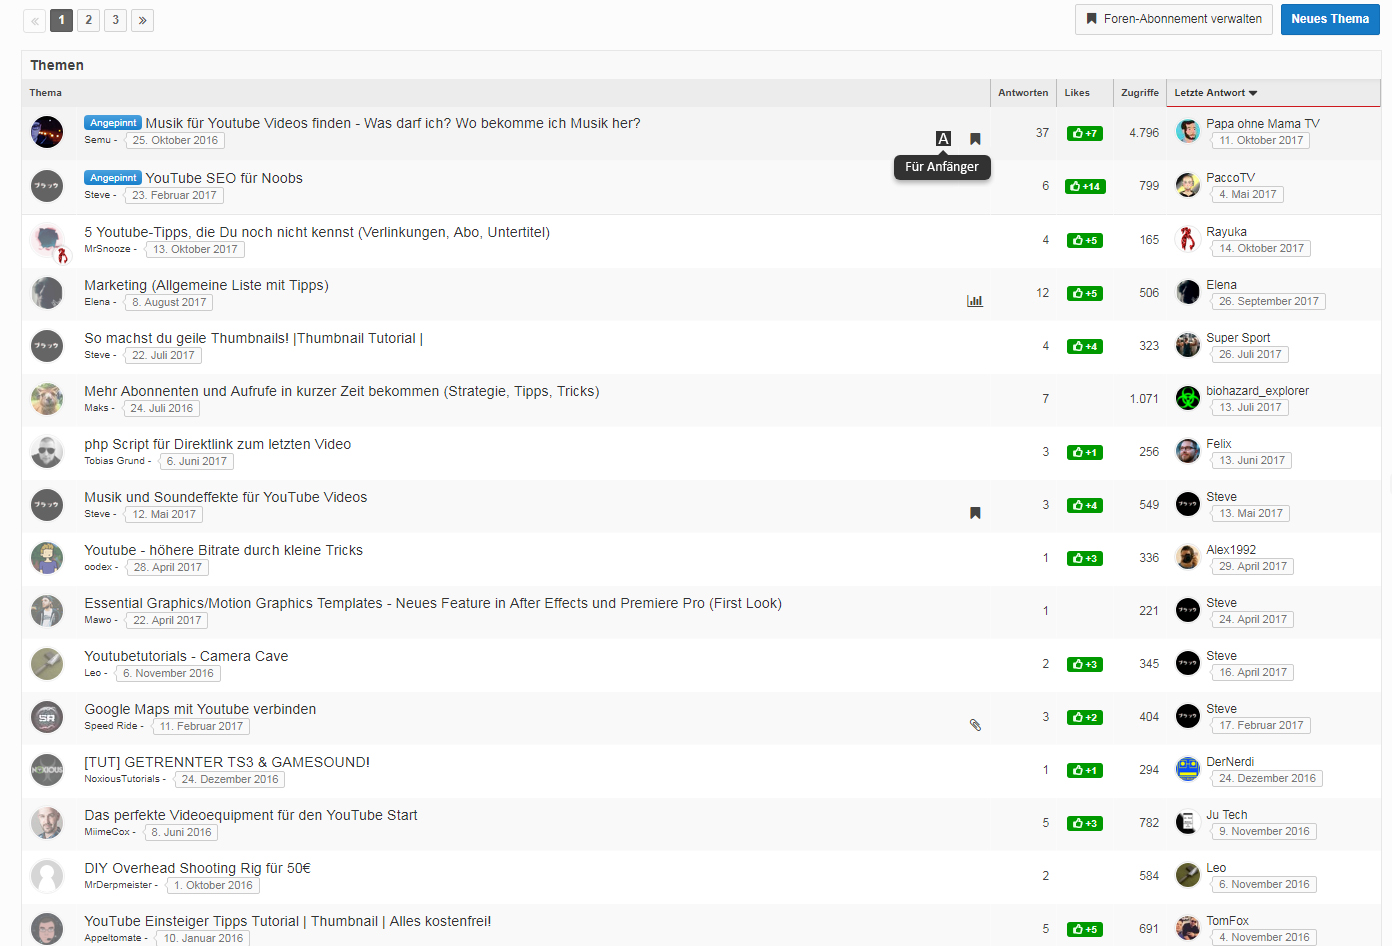Click bookmark icon on Musik und Soundeffekte thread
The width and height of the screenshot is (1392, 946).
pyautogui.click(x=975, y=513)
